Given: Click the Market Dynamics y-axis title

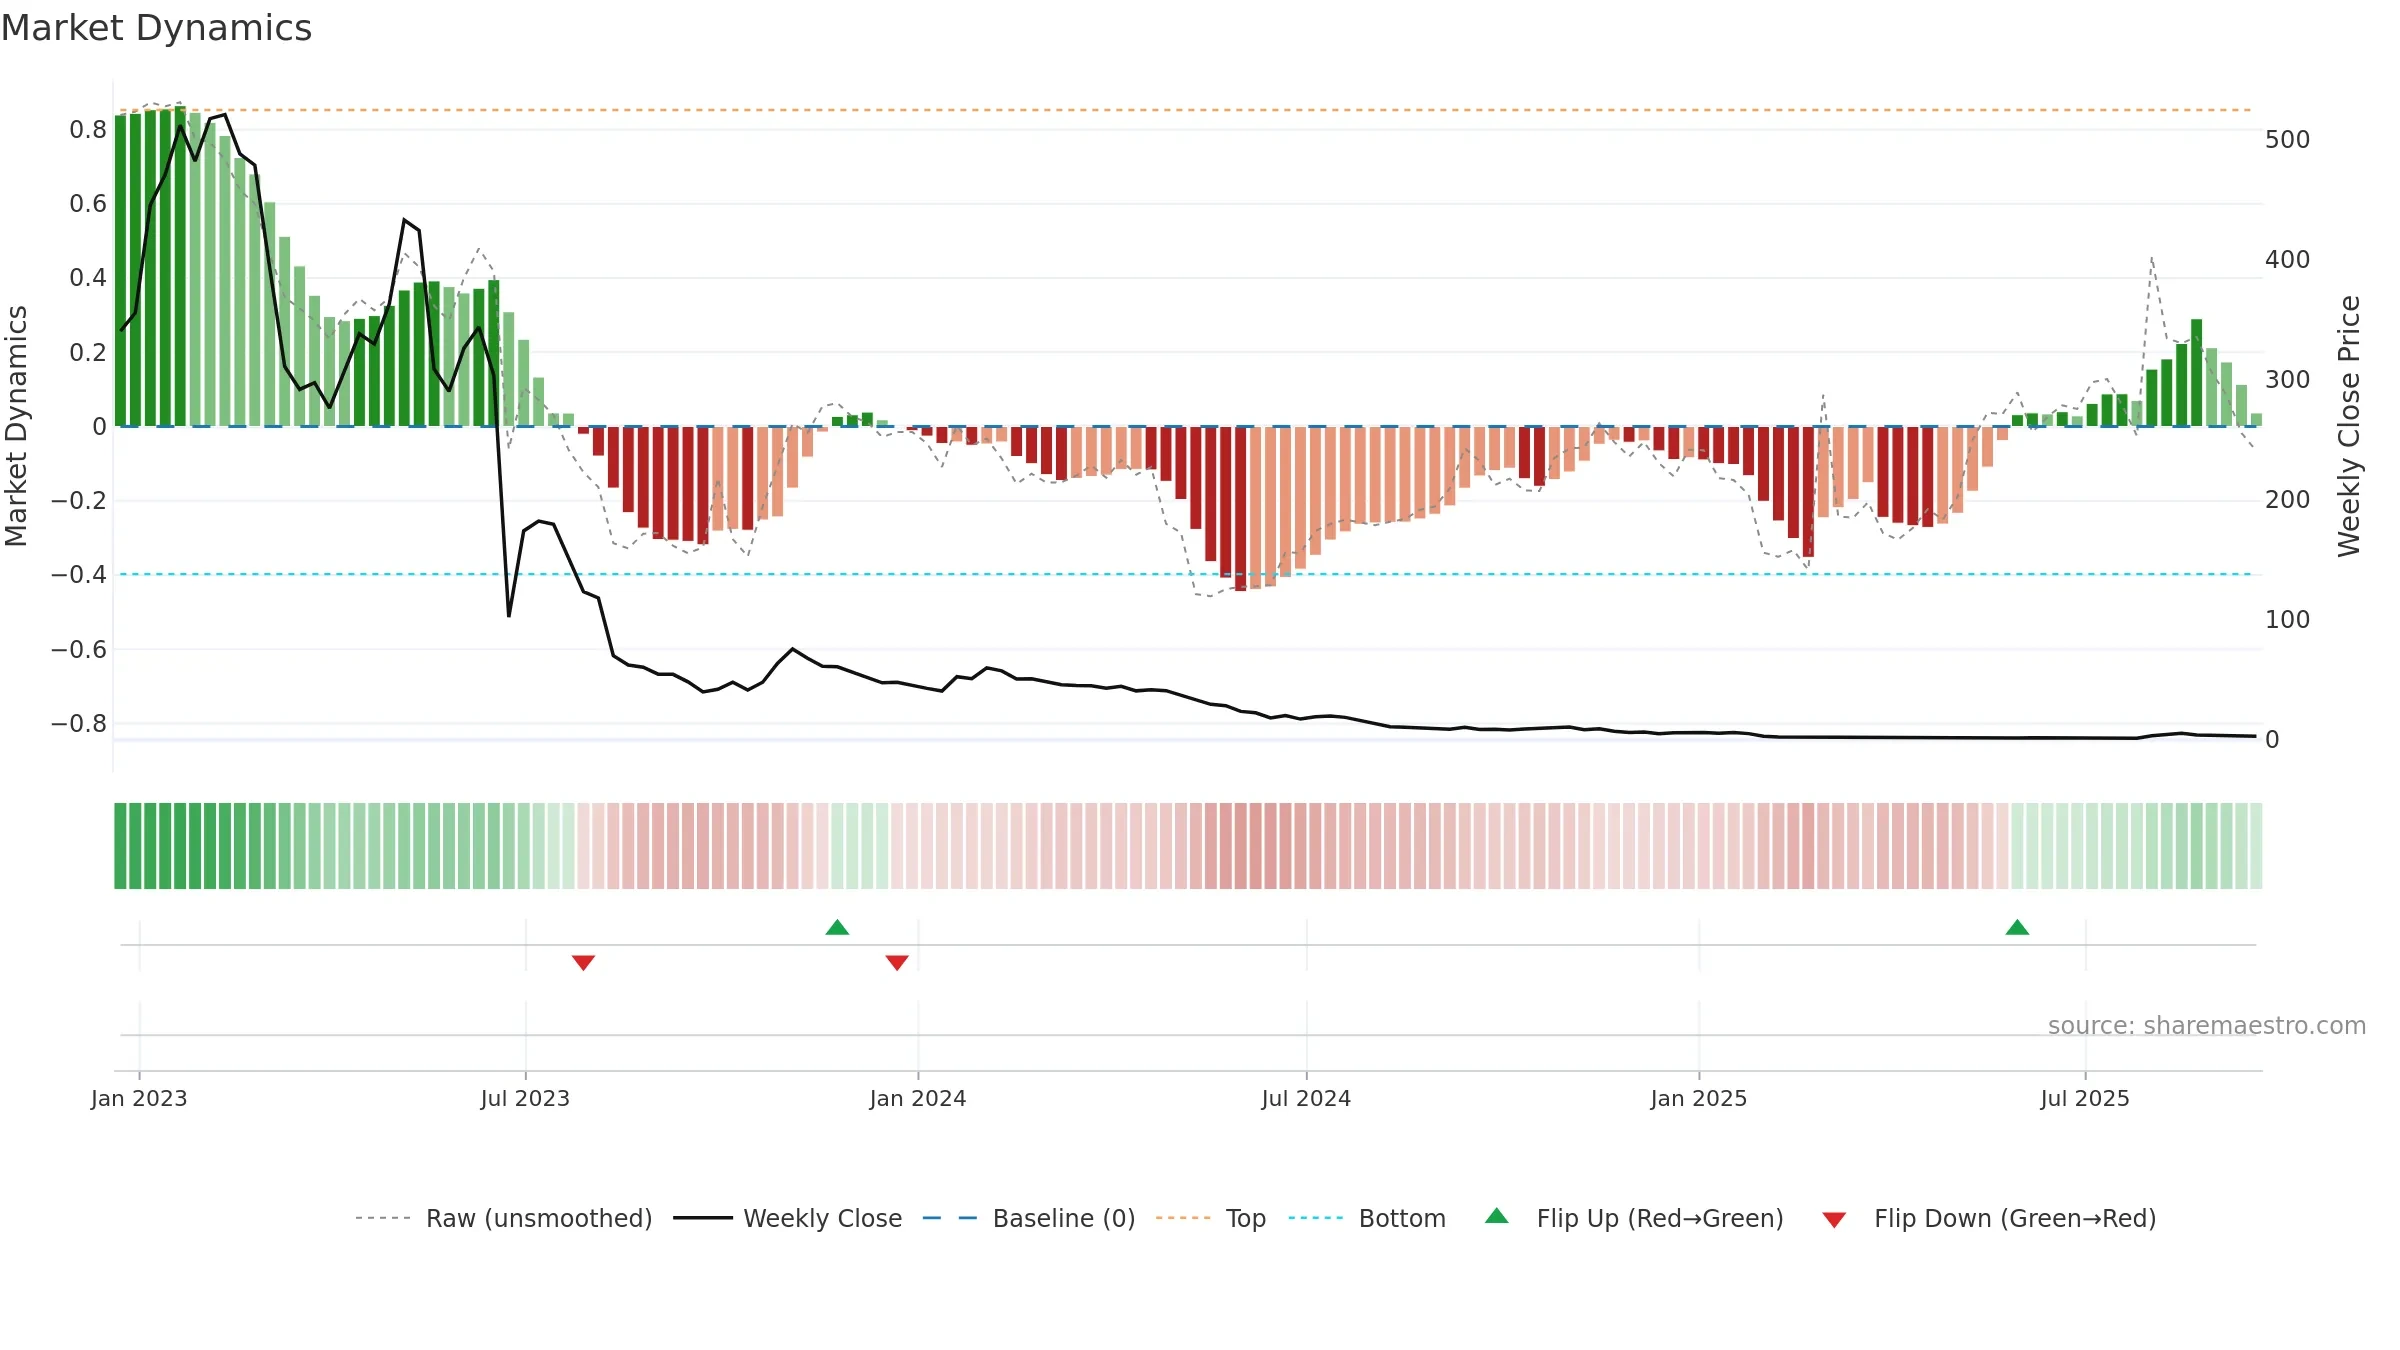Looking at the screenshot, I should 16,426.
